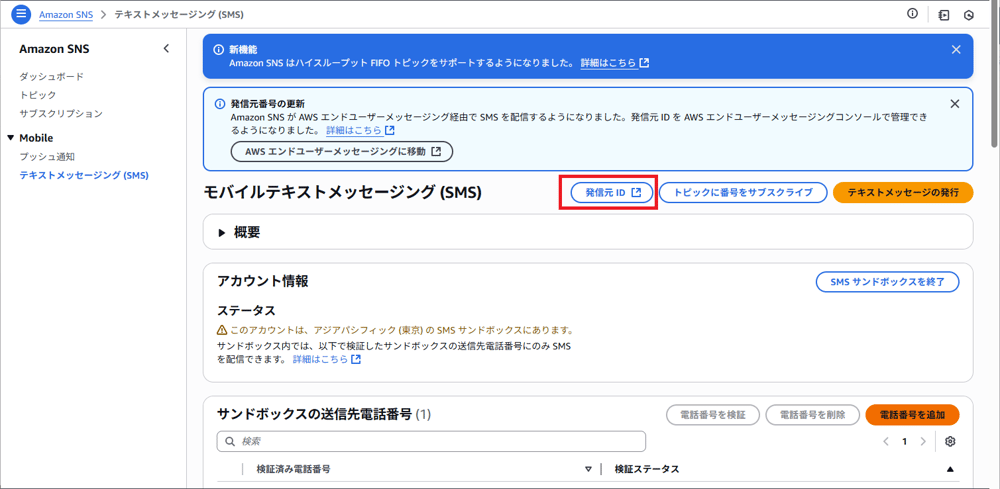Screen dimensions: 1000x489
Task: Open the CloudShell-style panel icon at the top right
Action: coord(945,15)
